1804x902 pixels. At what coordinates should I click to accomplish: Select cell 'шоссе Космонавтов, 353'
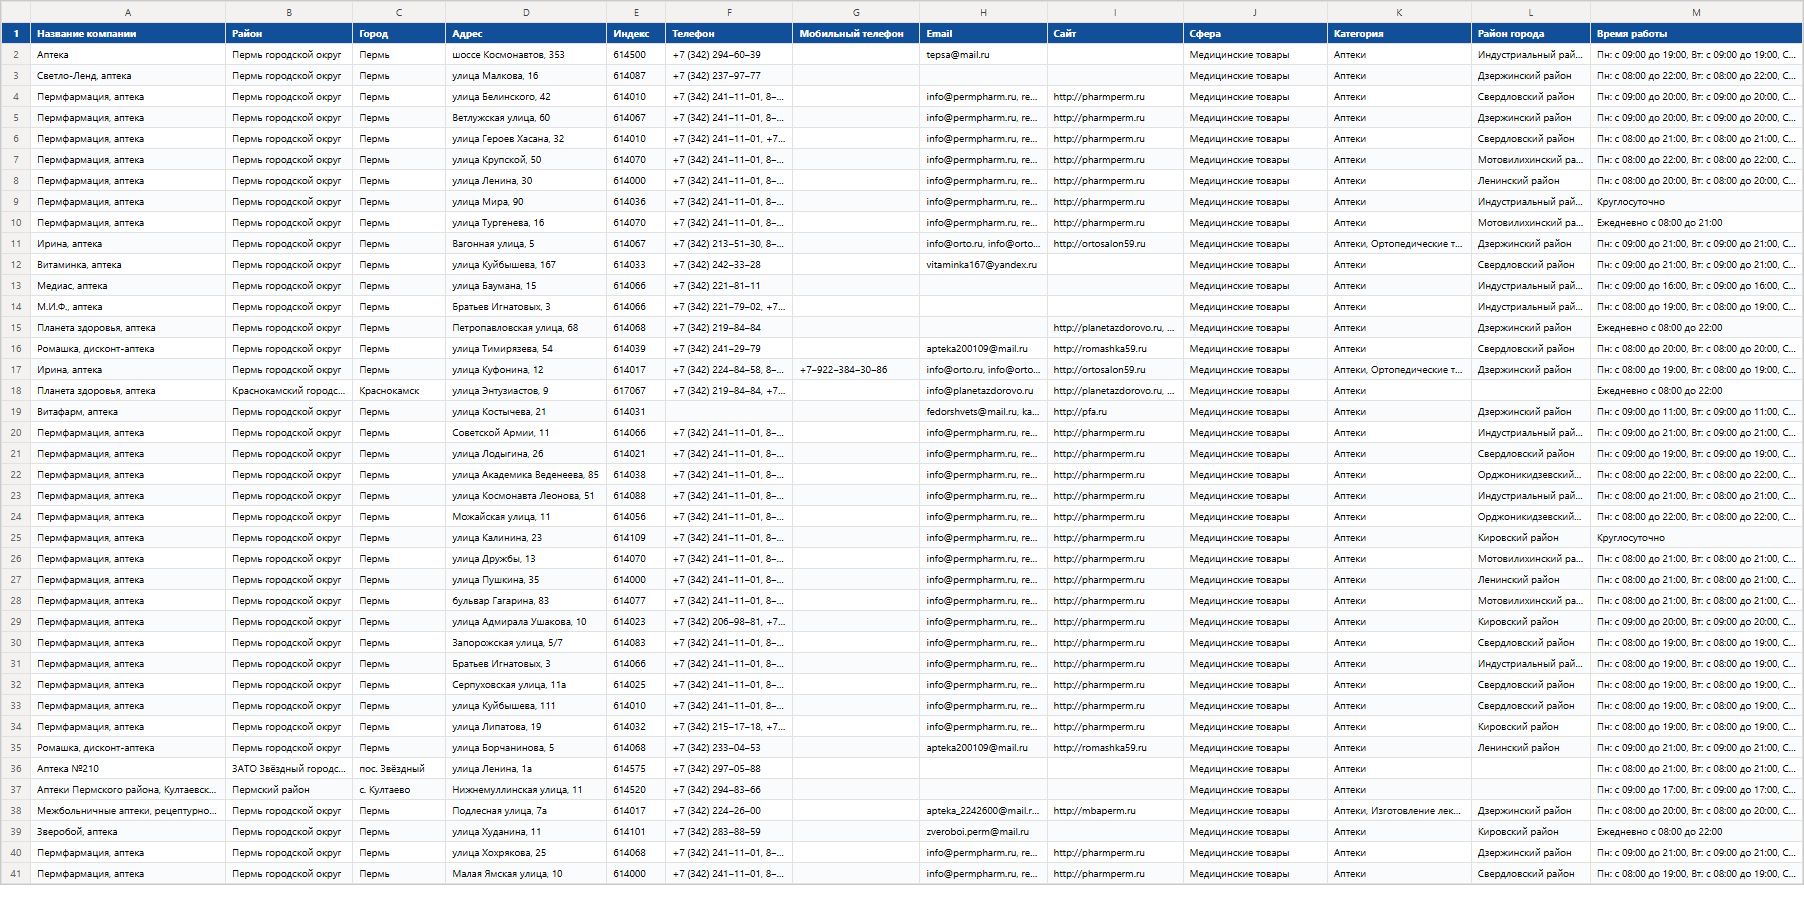click(x=526, y=55)
